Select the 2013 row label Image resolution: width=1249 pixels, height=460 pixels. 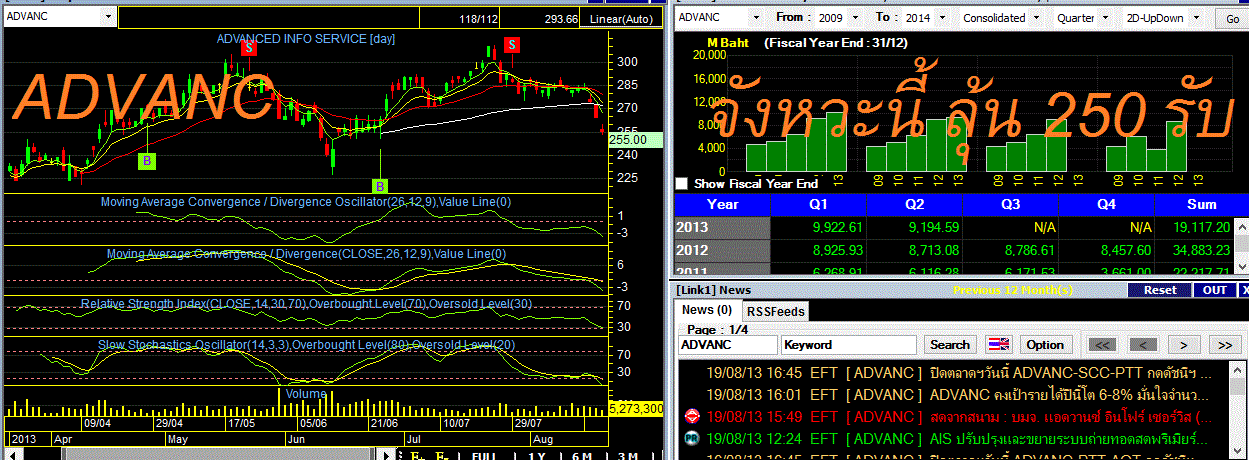point(723,228)
